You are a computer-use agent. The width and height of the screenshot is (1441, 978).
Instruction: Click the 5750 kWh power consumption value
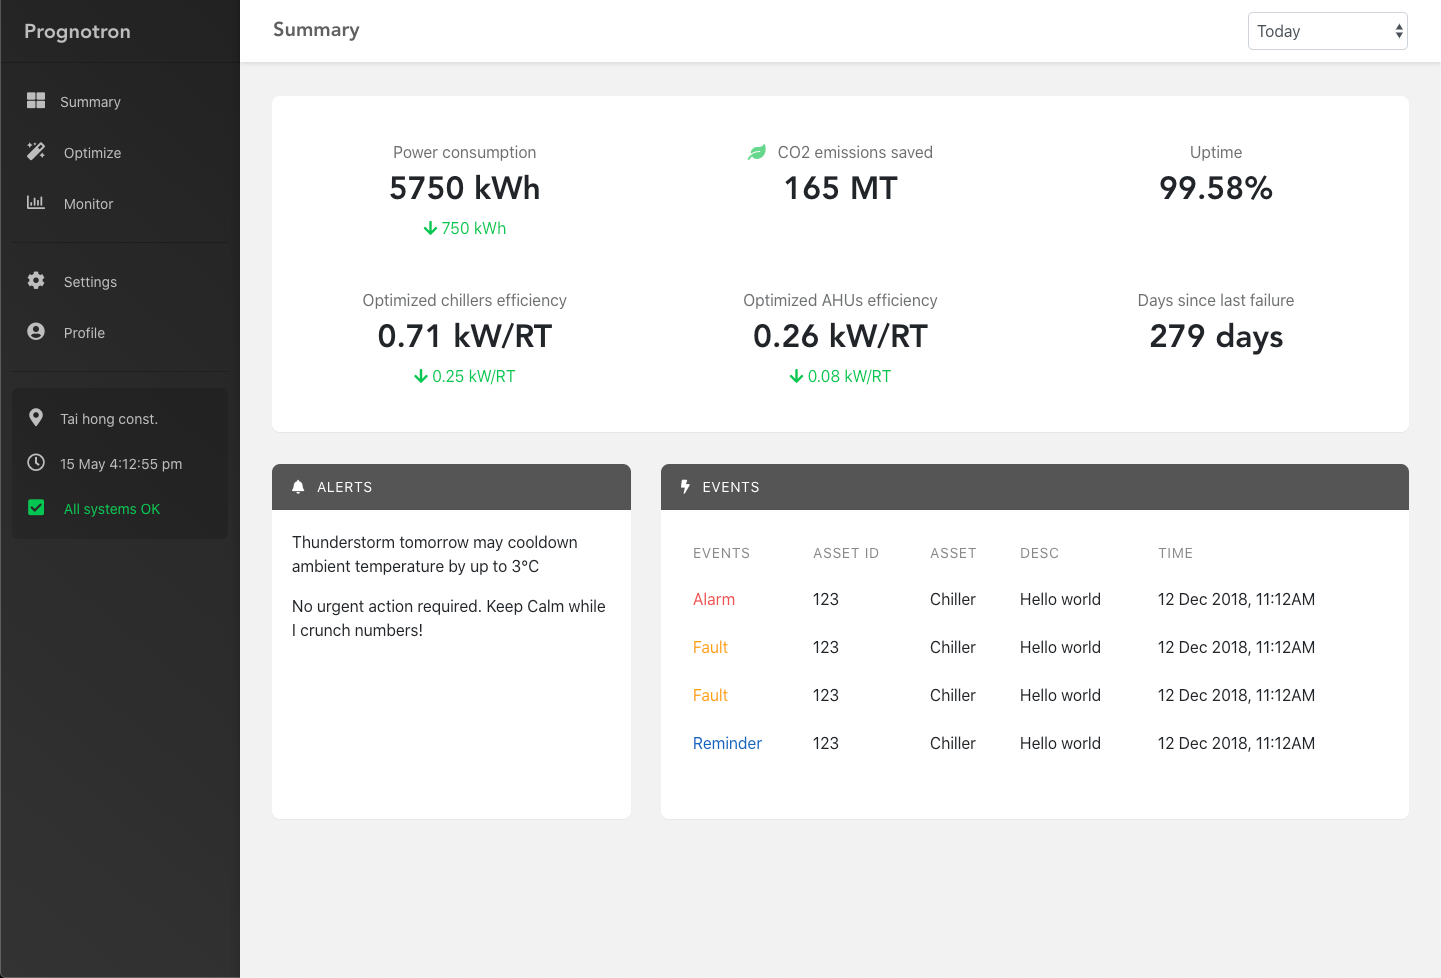465,188
